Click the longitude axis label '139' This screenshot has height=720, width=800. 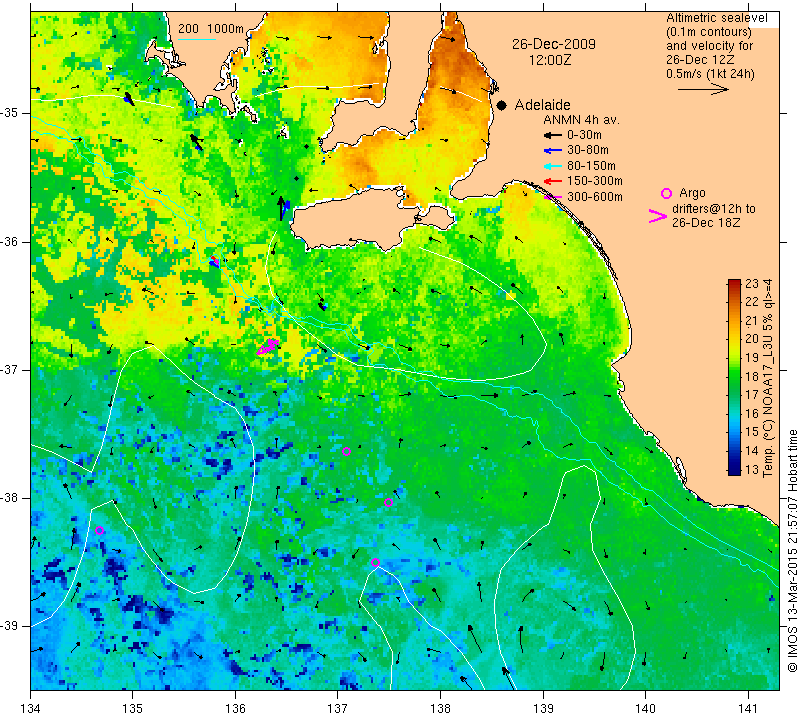pyautogui.click(x=543, y=709)
